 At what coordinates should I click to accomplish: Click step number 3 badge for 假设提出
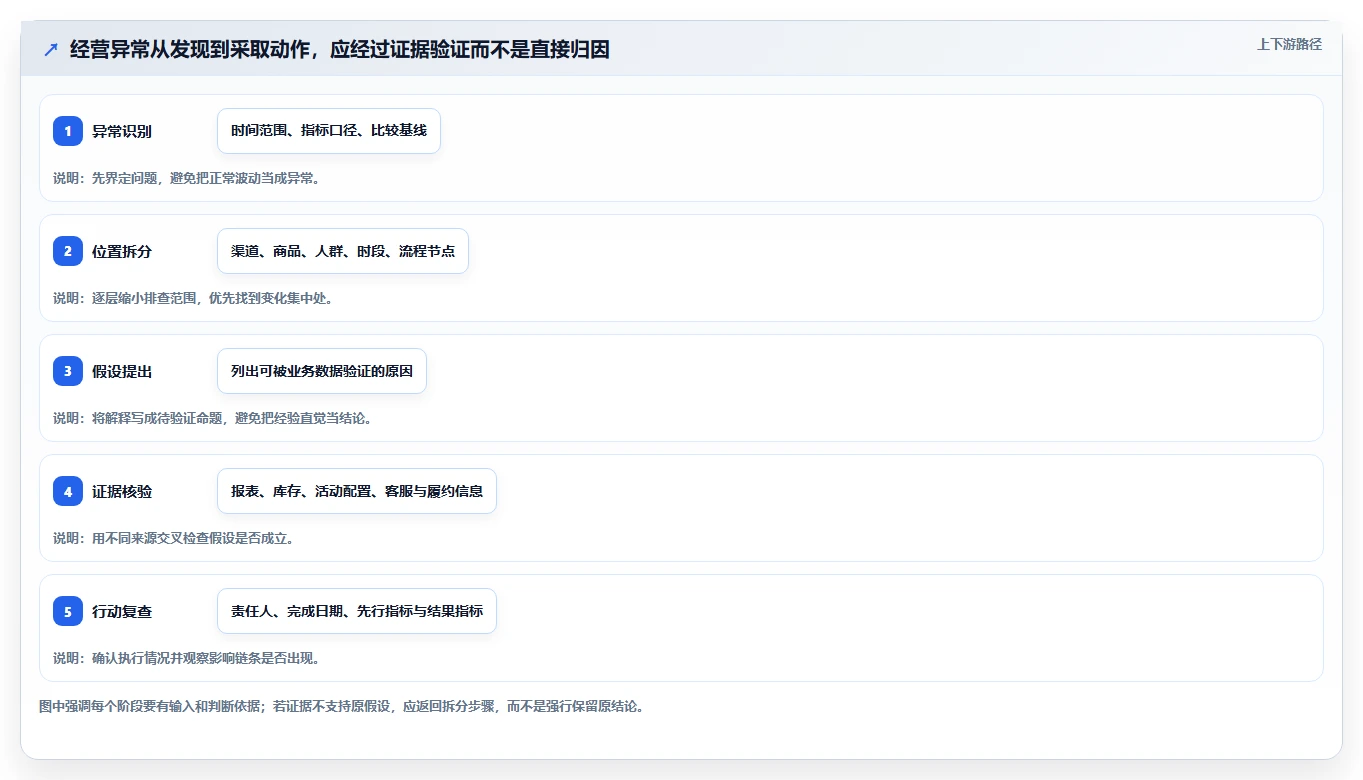[68, 371]
